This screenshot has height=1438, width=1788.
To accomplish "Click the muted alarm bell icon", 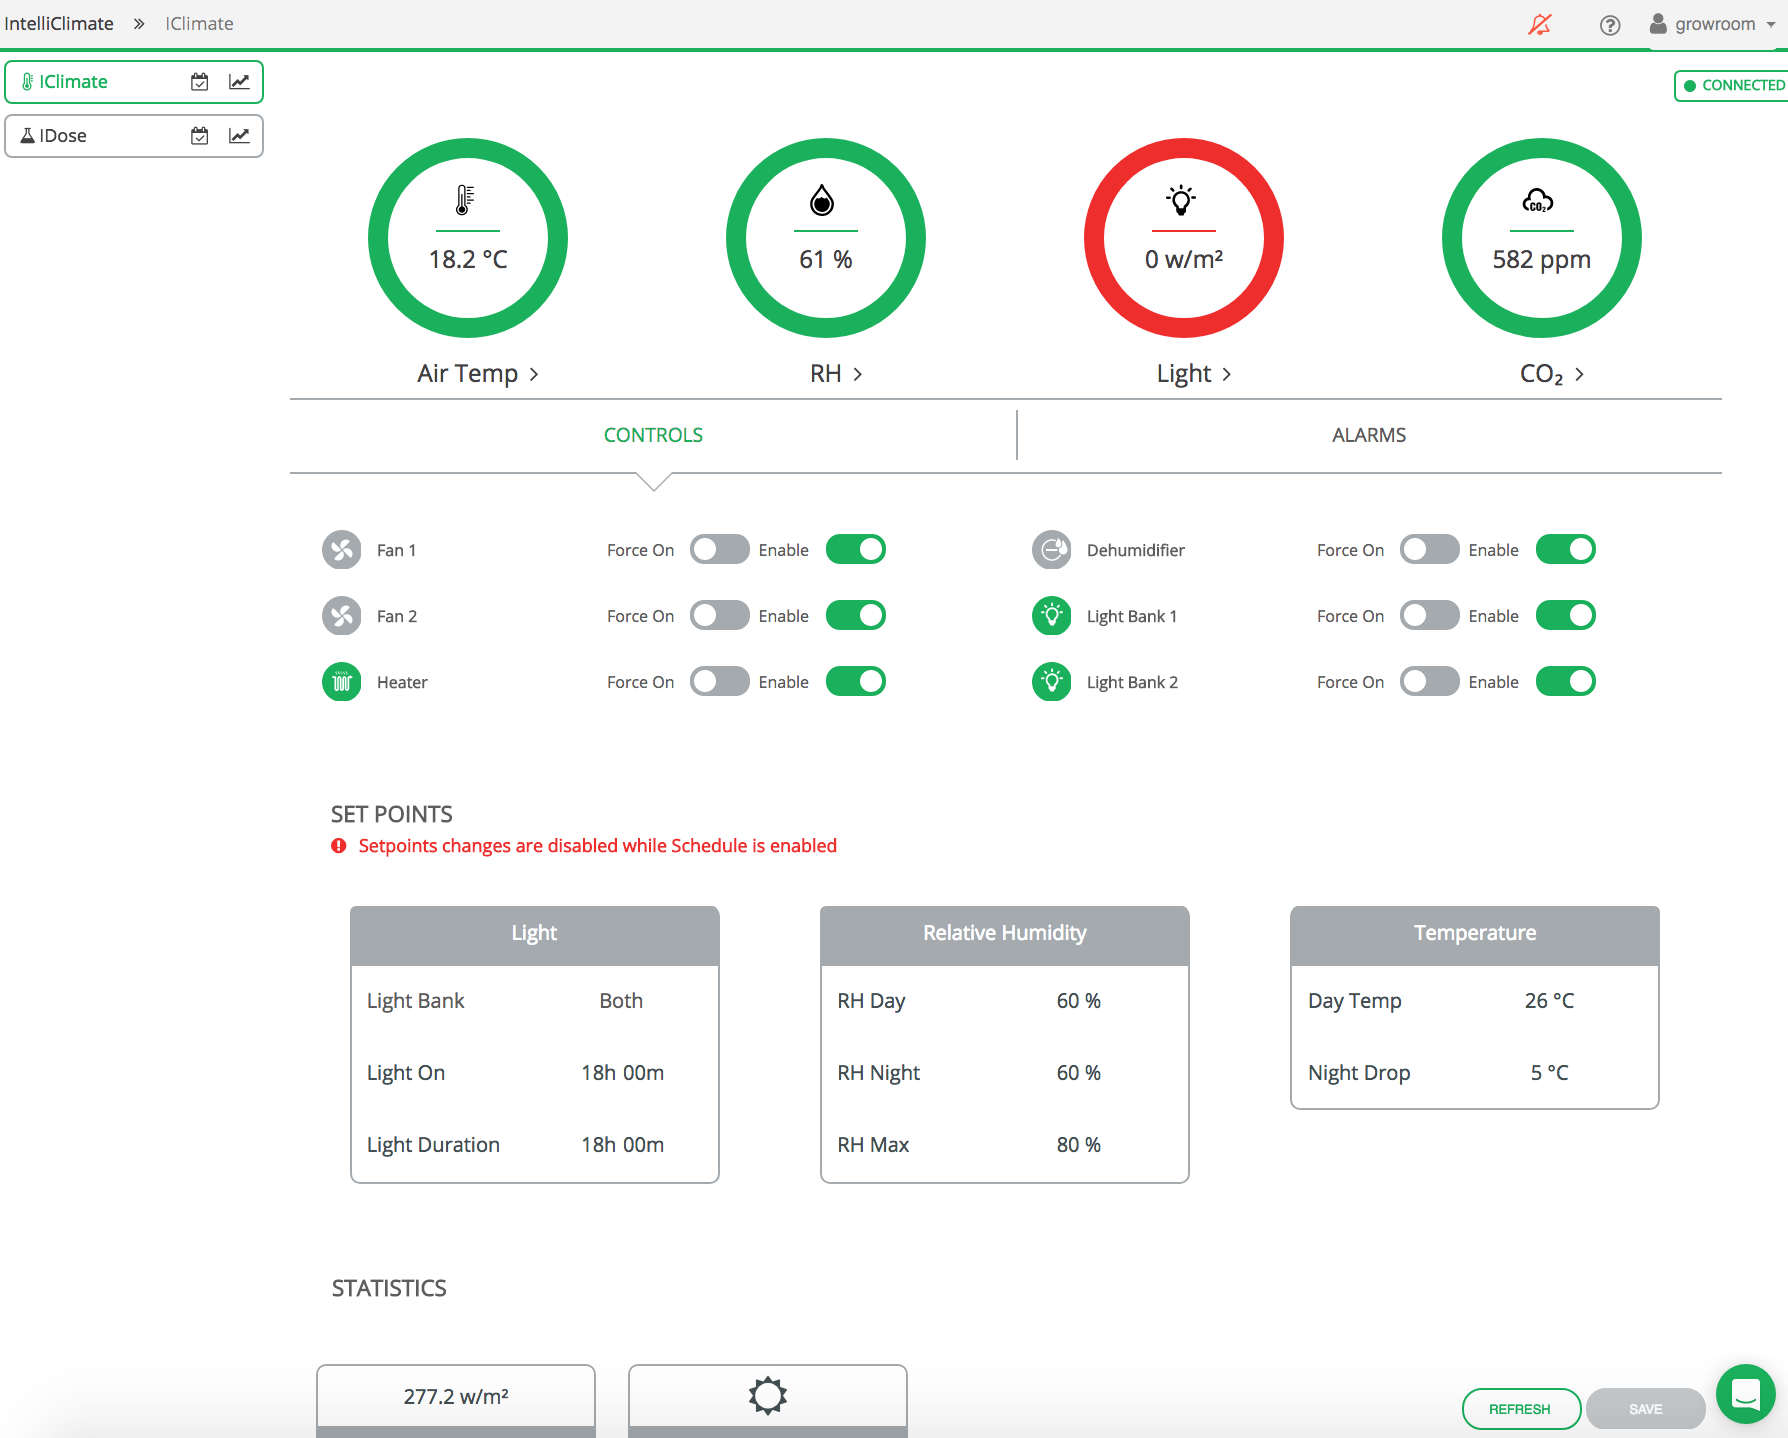I will 1540,23.
